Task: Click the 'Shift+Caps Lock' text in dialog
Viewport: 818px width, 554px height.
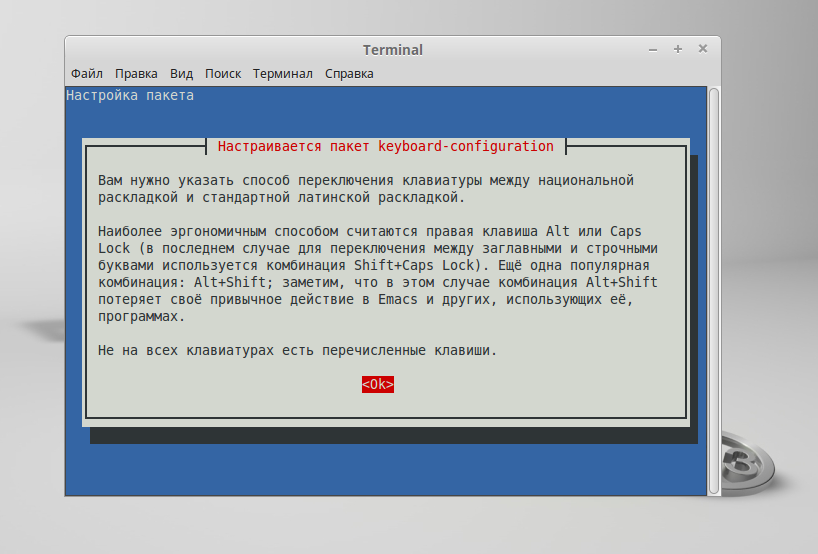Action: click(x=416, y=265)
